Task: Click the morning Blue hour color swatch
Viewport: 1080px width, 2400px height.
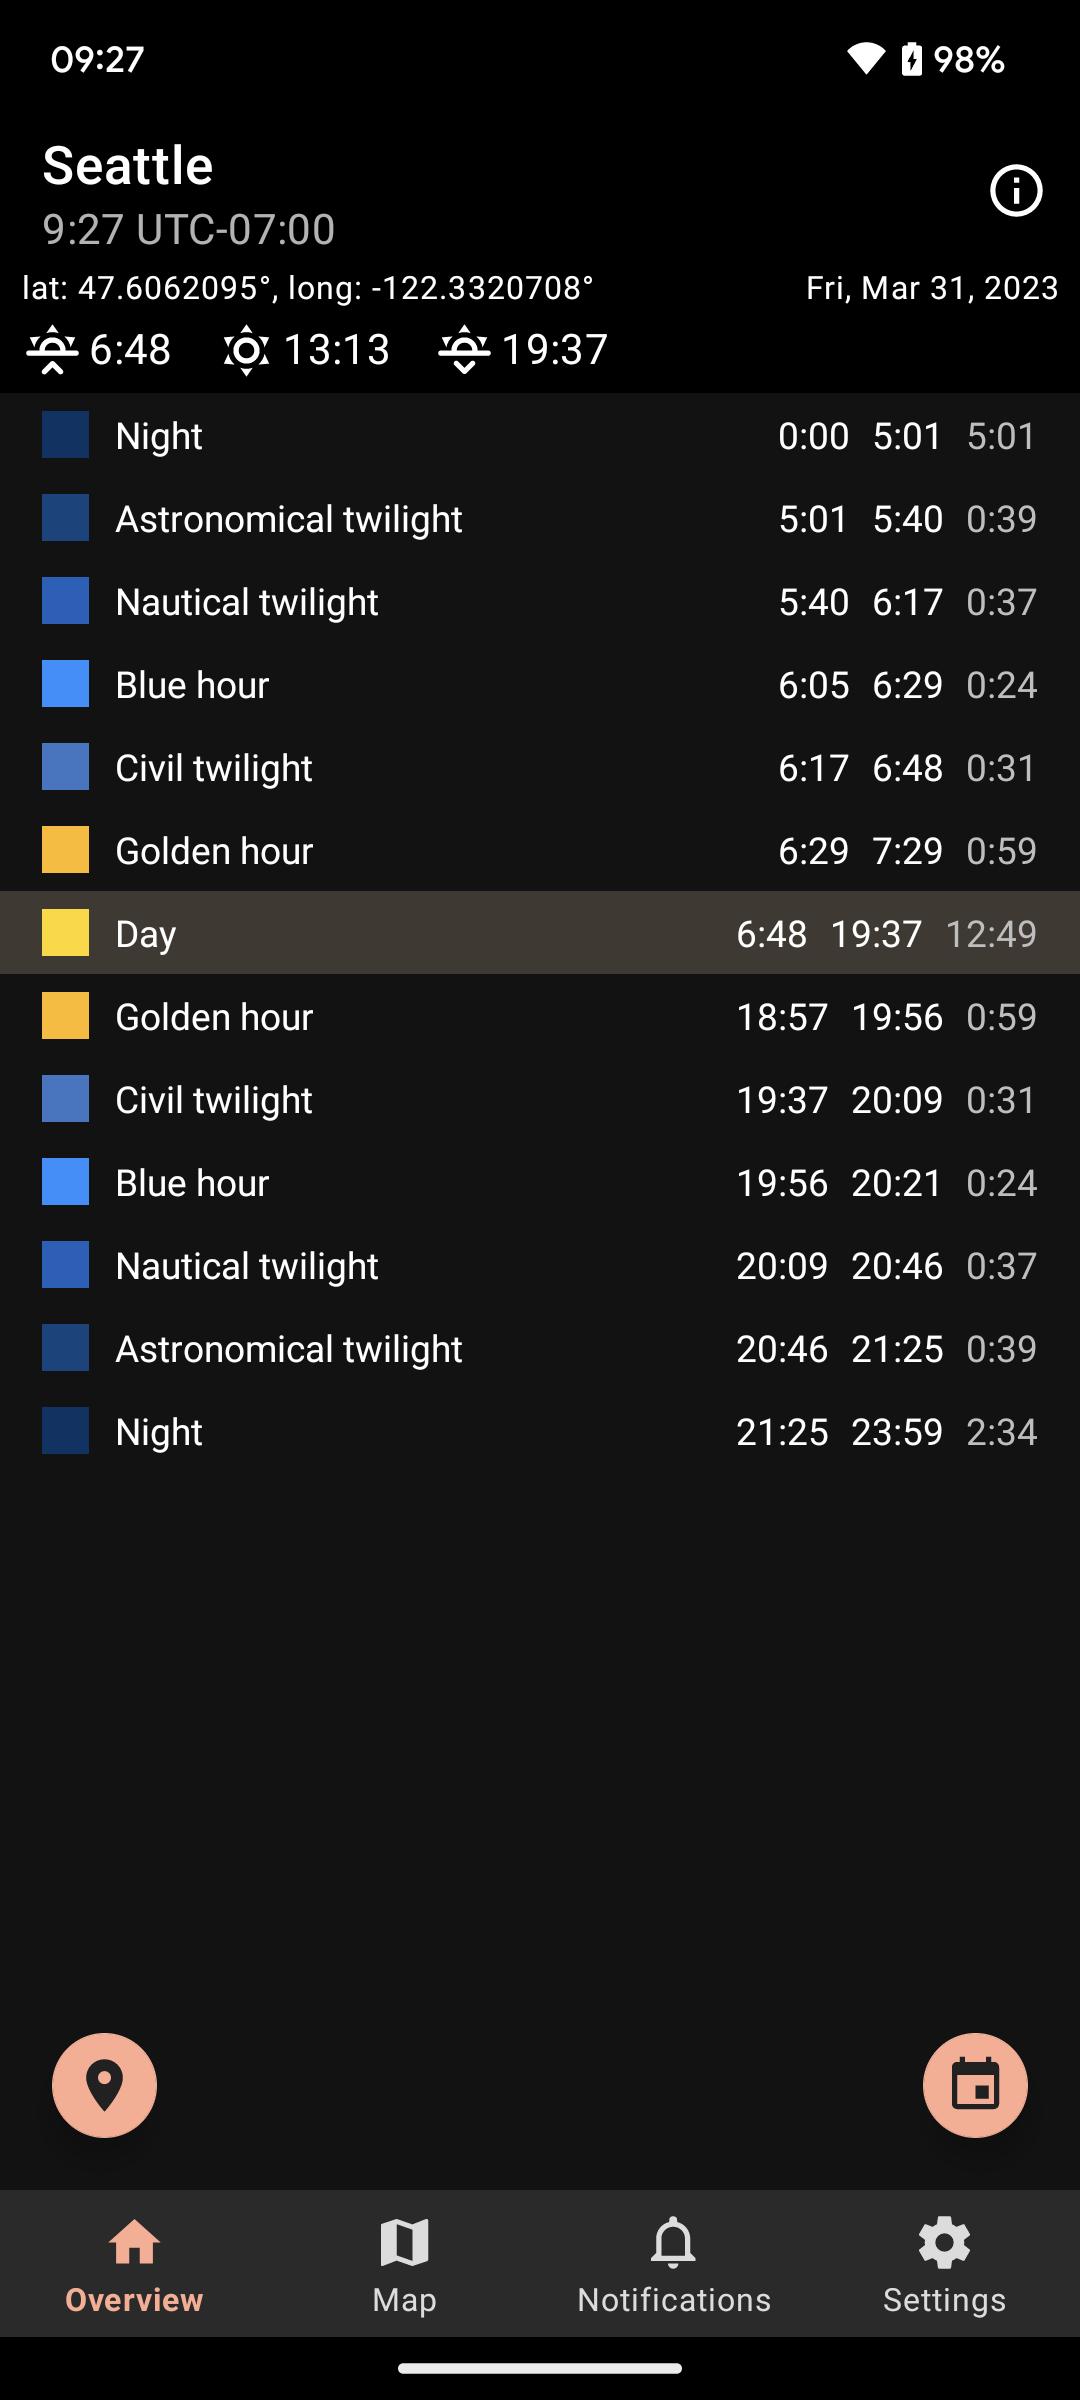Action: pos(65,684)
